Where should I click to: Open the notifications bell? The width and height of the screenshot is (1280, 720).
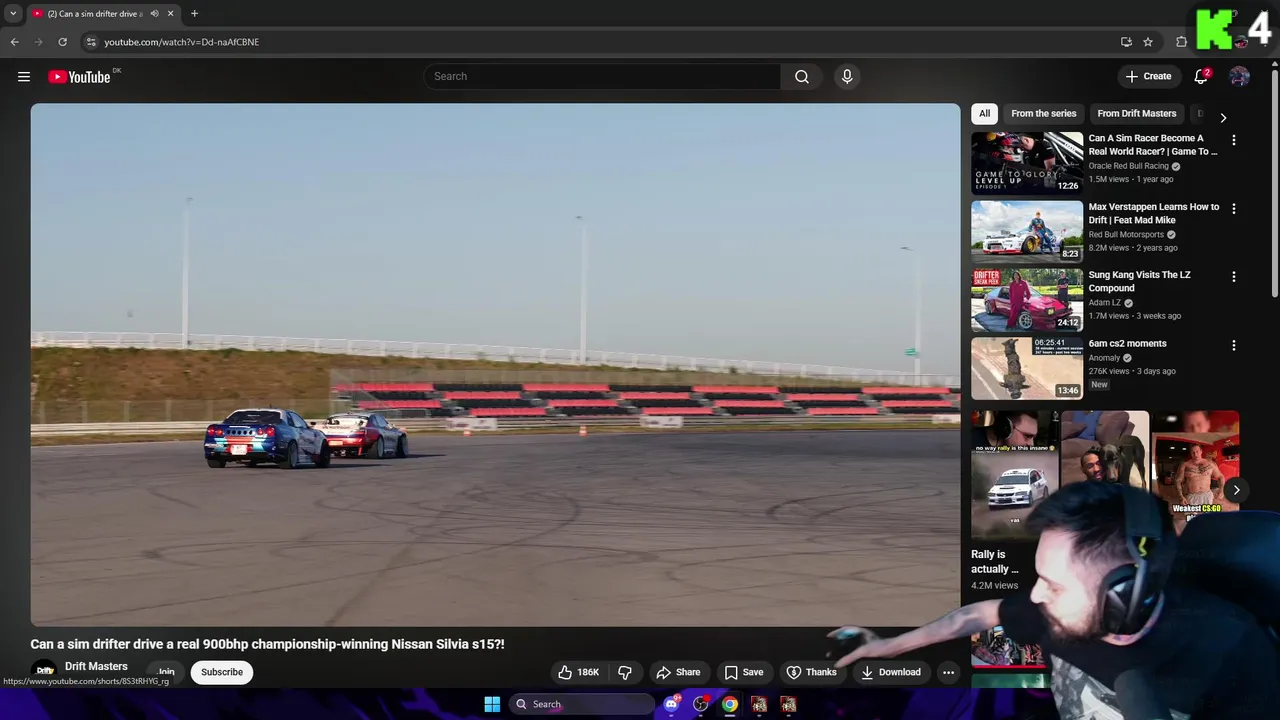(1201, 77)
